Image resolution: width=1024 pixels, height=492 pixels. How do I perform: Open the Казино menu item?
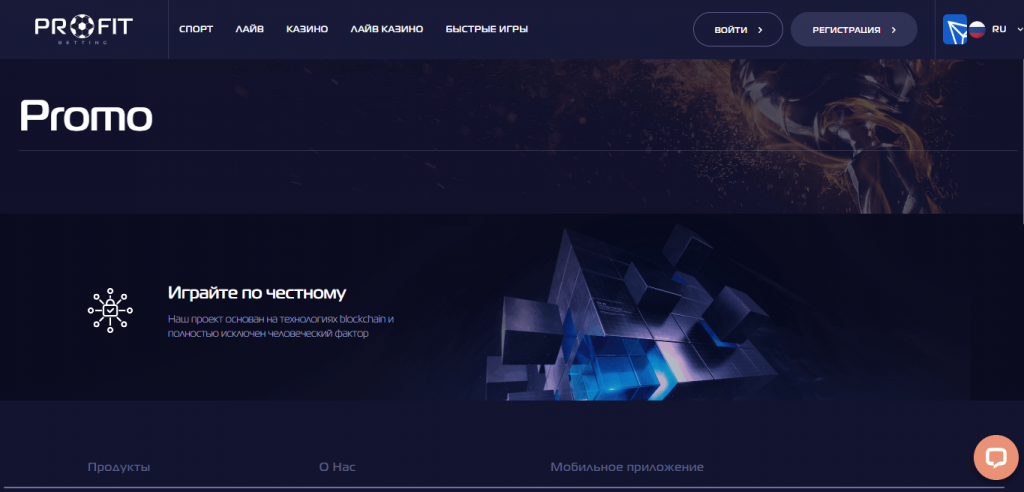[x=307, y=29]
